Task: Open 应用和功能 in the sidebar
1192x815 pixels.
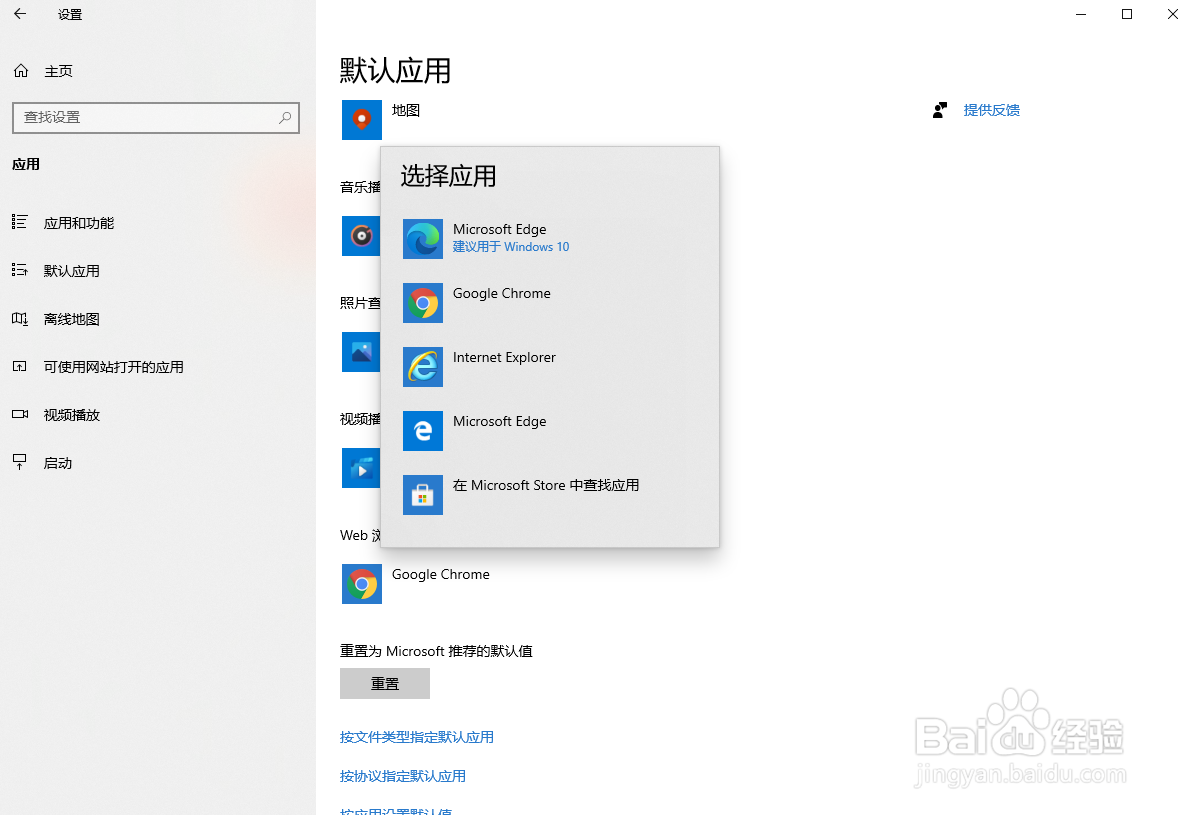Action: click(x=78, y=222)
